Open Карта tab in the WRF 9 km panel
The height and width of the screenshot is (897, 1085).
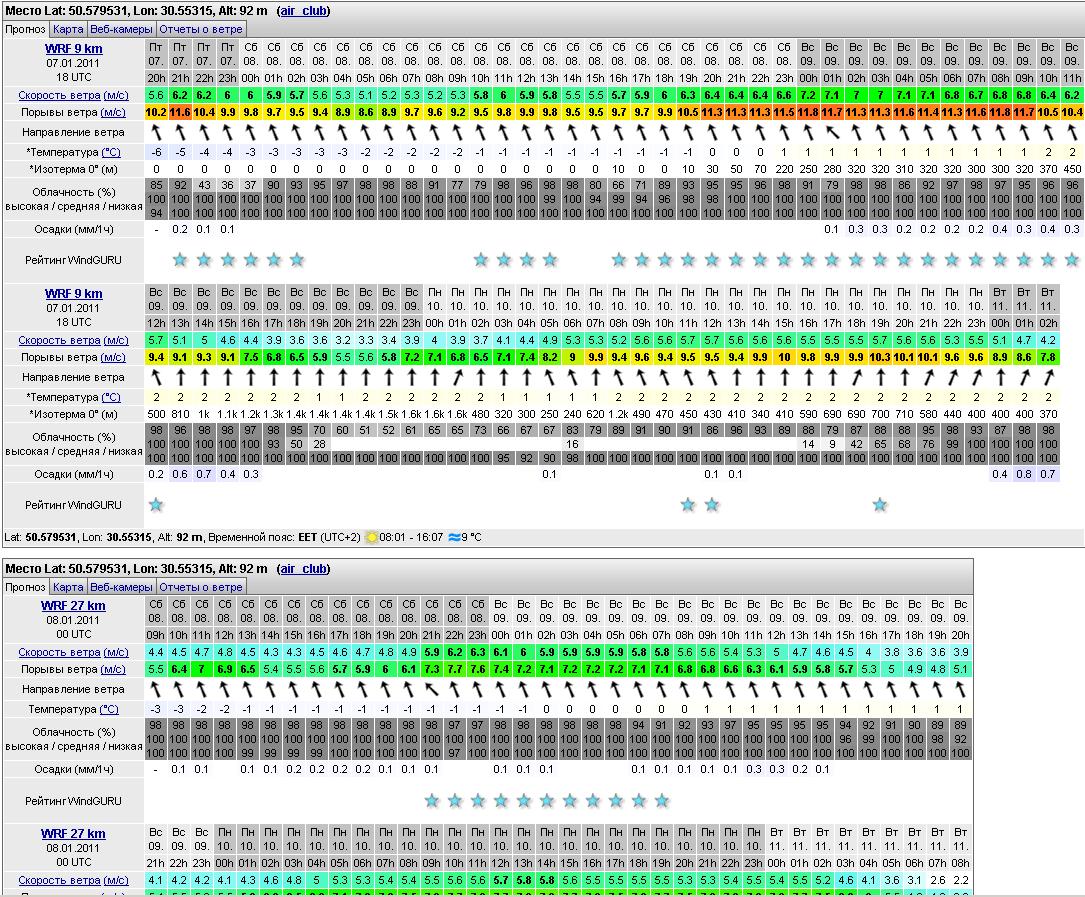pos(68,29)
